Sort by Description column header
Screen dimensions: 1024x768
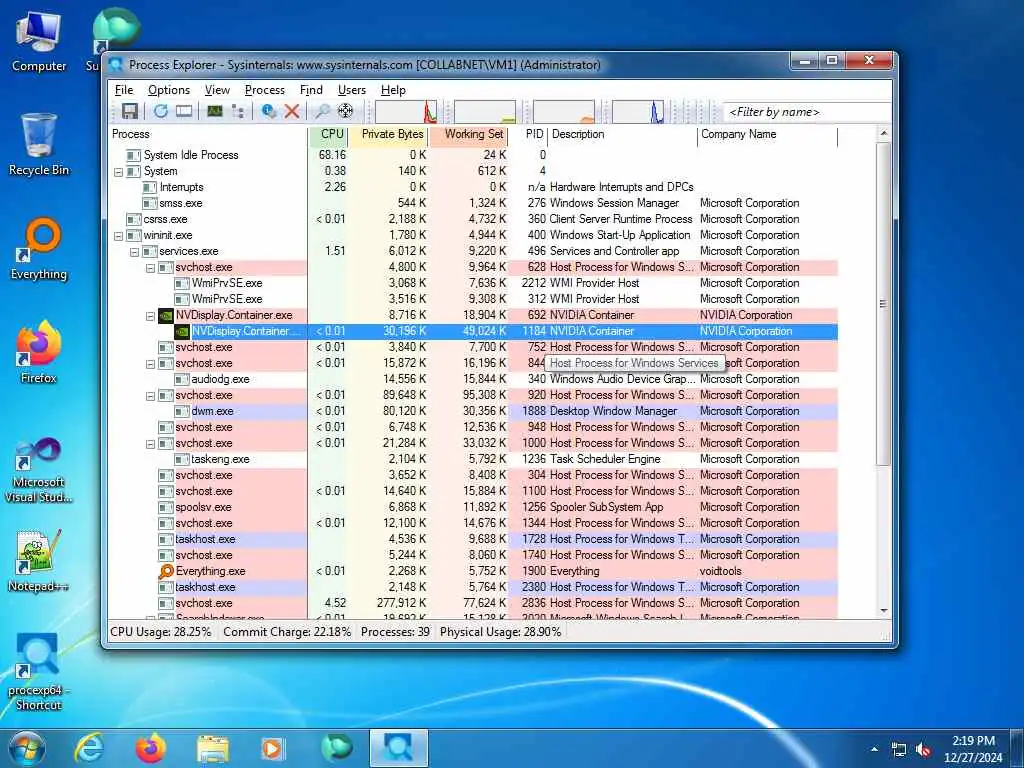623,134
